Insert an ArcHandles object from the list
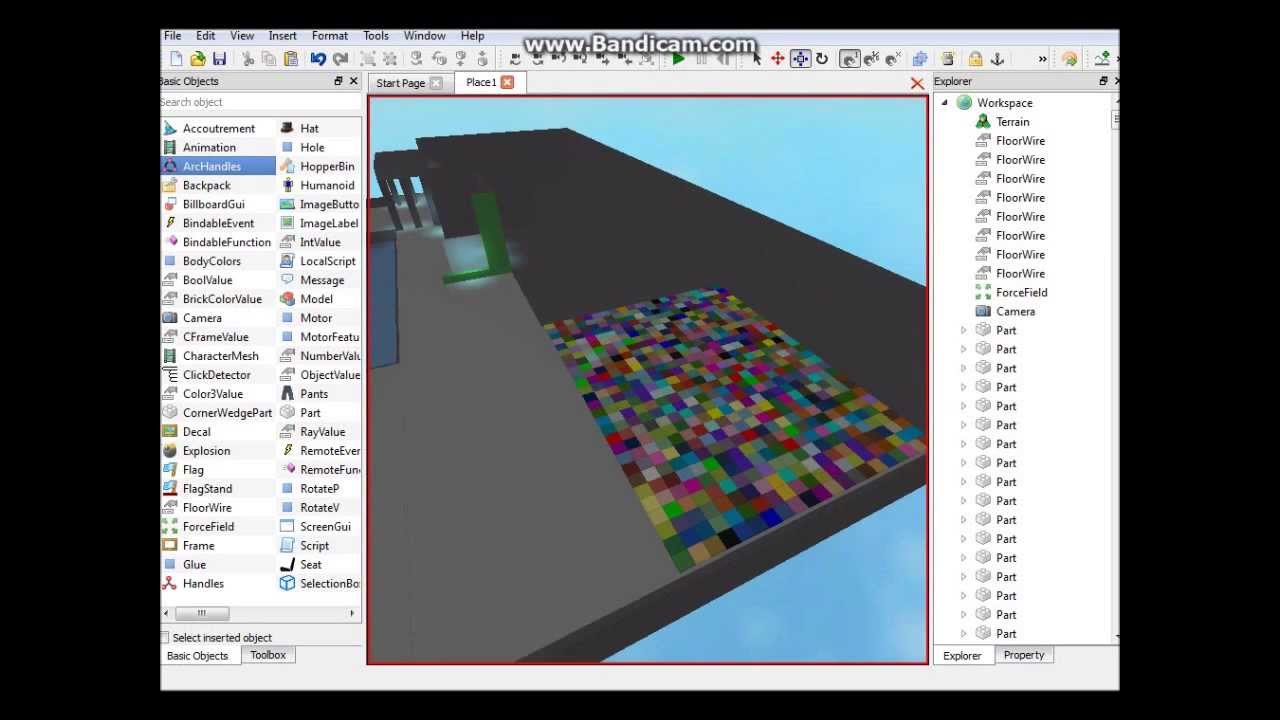Viewport: 1280px width, 720px height. pyautogui.click(x=218, y=166)
